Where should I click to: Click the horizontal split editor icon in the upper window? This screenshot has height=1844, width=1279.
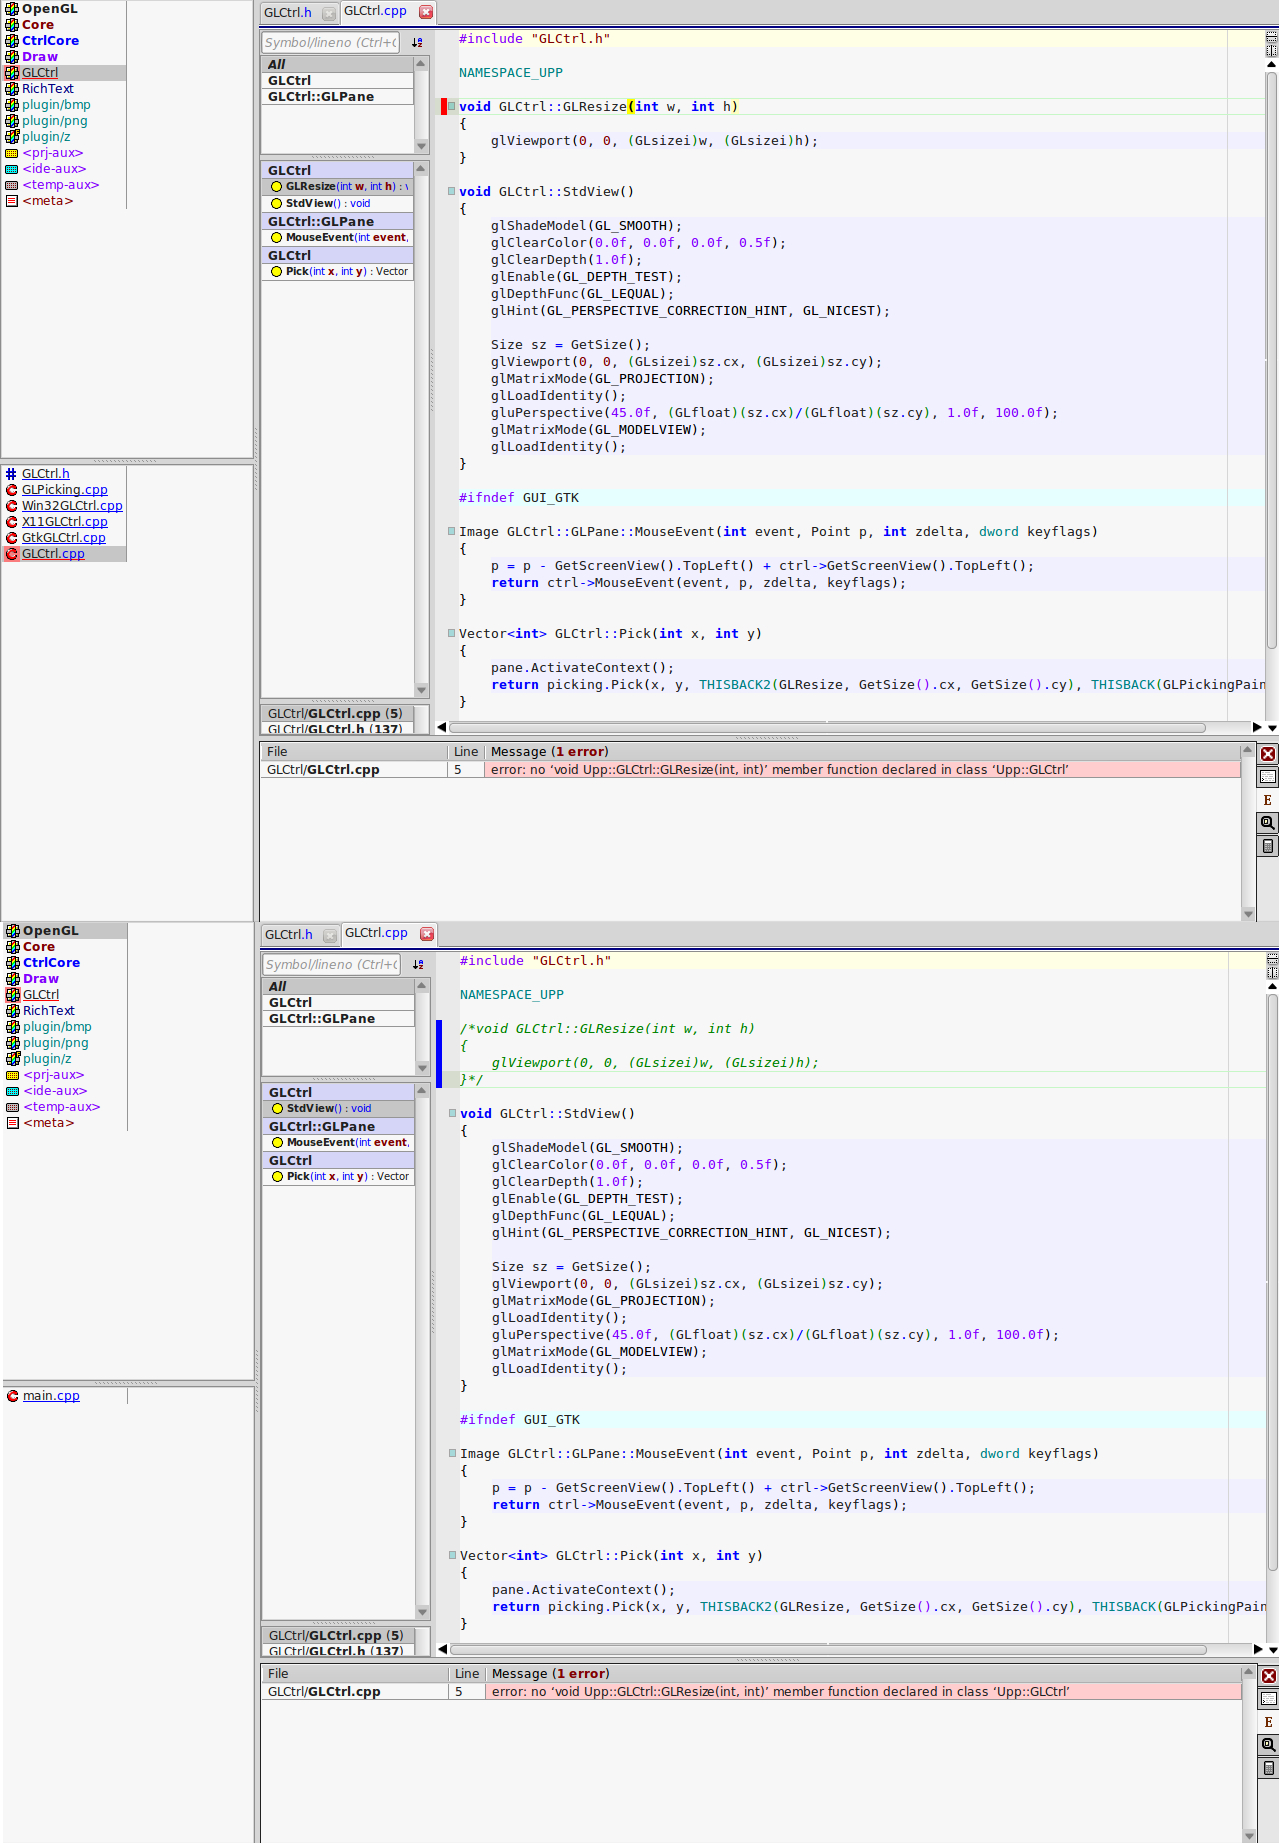click(x=1272, y=37)
